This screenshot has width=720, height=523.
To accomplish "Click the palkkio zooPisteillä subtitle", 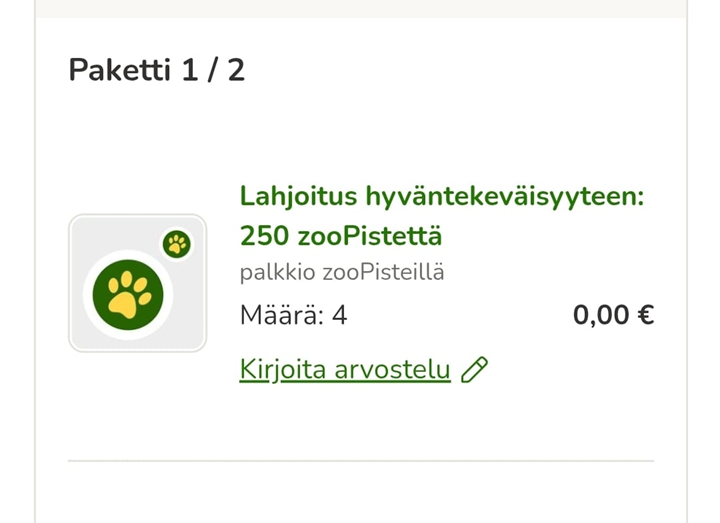I will [x=342, y=272].
